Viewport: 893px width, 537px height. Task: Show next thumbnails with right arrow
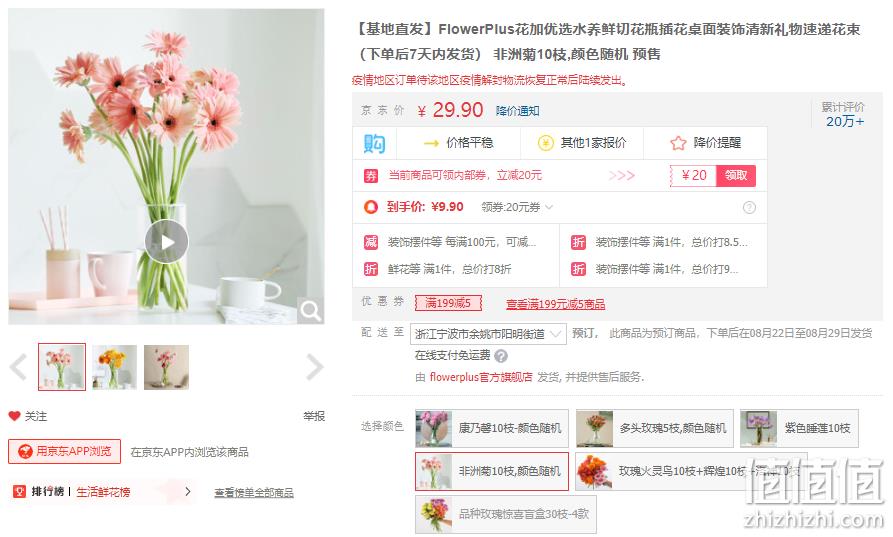[314, 367]
